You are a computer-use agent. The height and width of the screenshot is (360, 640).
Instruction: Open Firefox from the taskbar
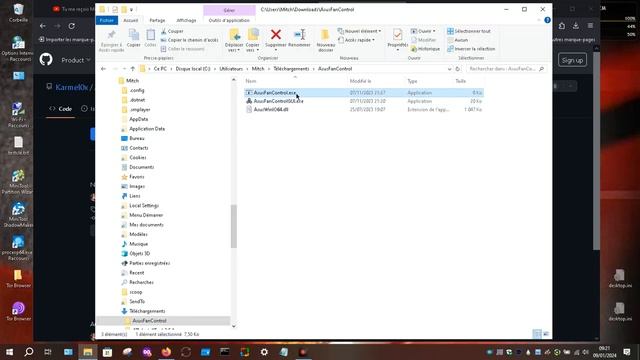[166, 352]
